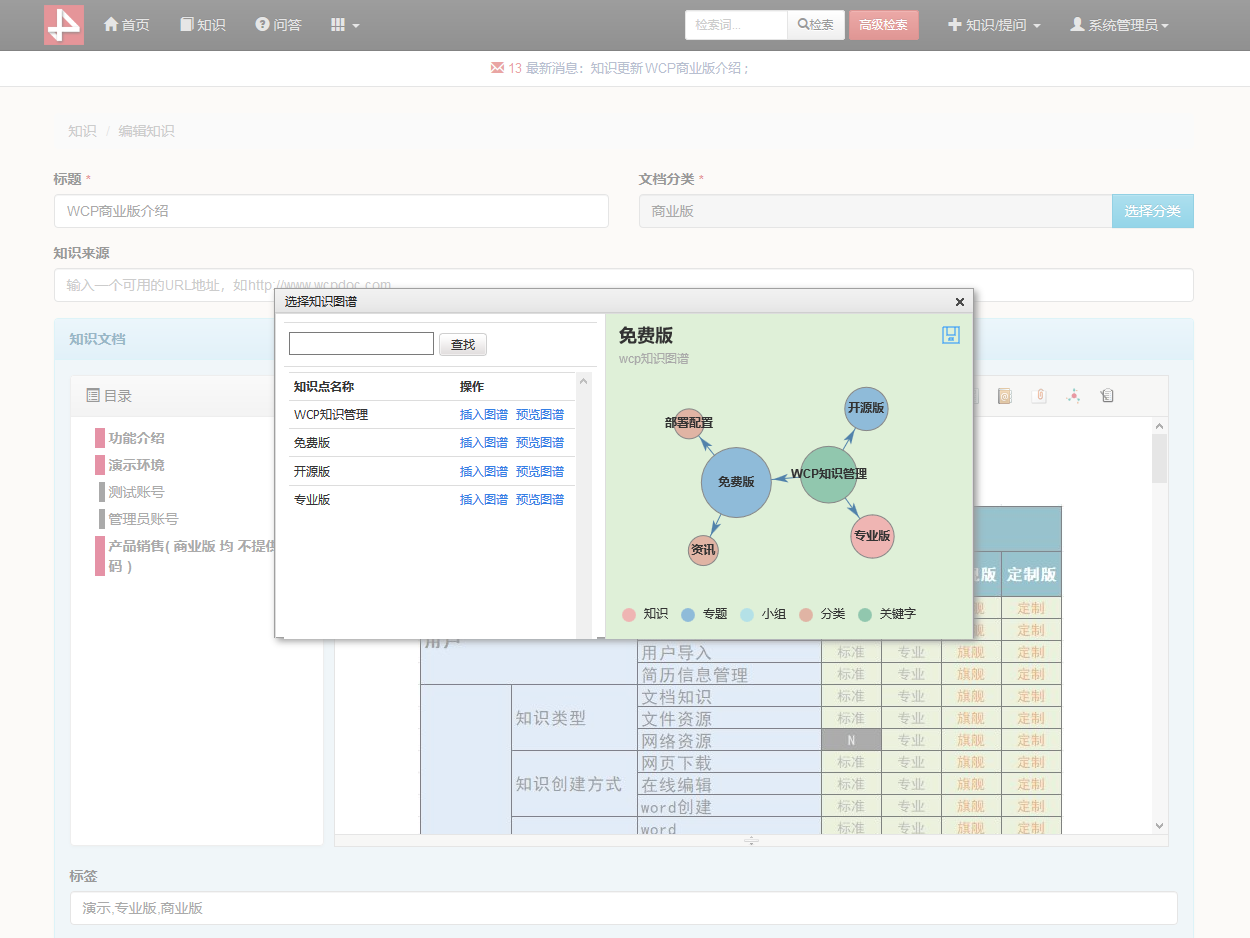The height and width of the screenshot is (938, 1250).
Task: Open the envelope messages icon with 13
Action: click(497, 68)
